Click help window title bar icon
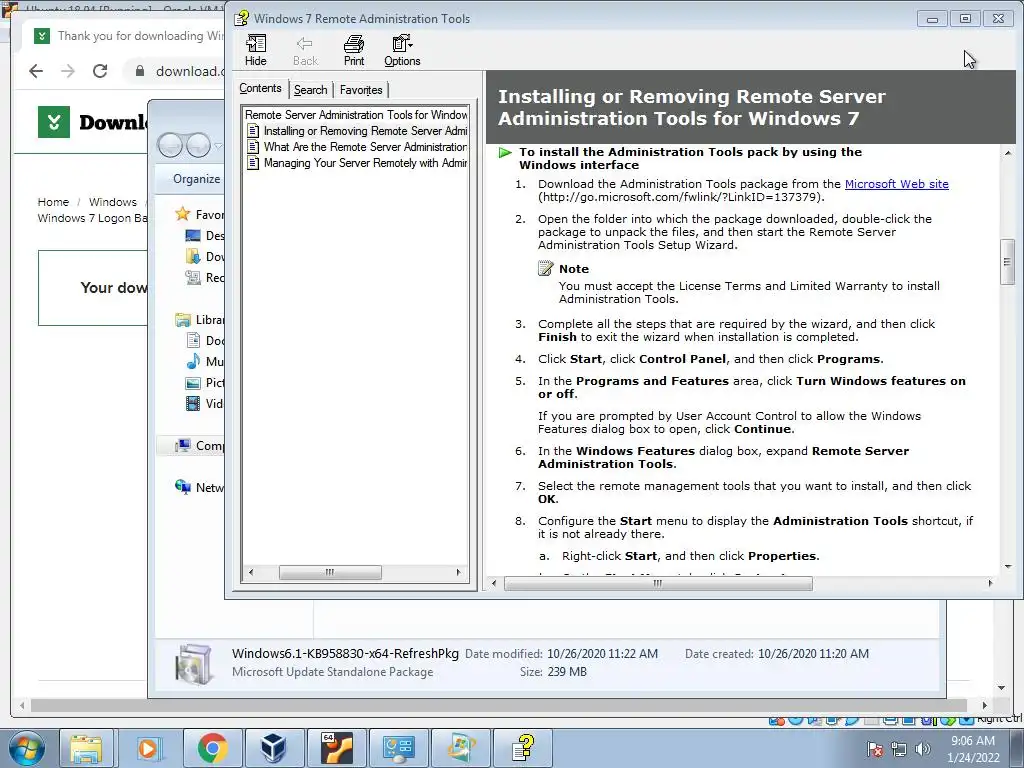Screen dimensions: 1024x768 pos(242,18)
